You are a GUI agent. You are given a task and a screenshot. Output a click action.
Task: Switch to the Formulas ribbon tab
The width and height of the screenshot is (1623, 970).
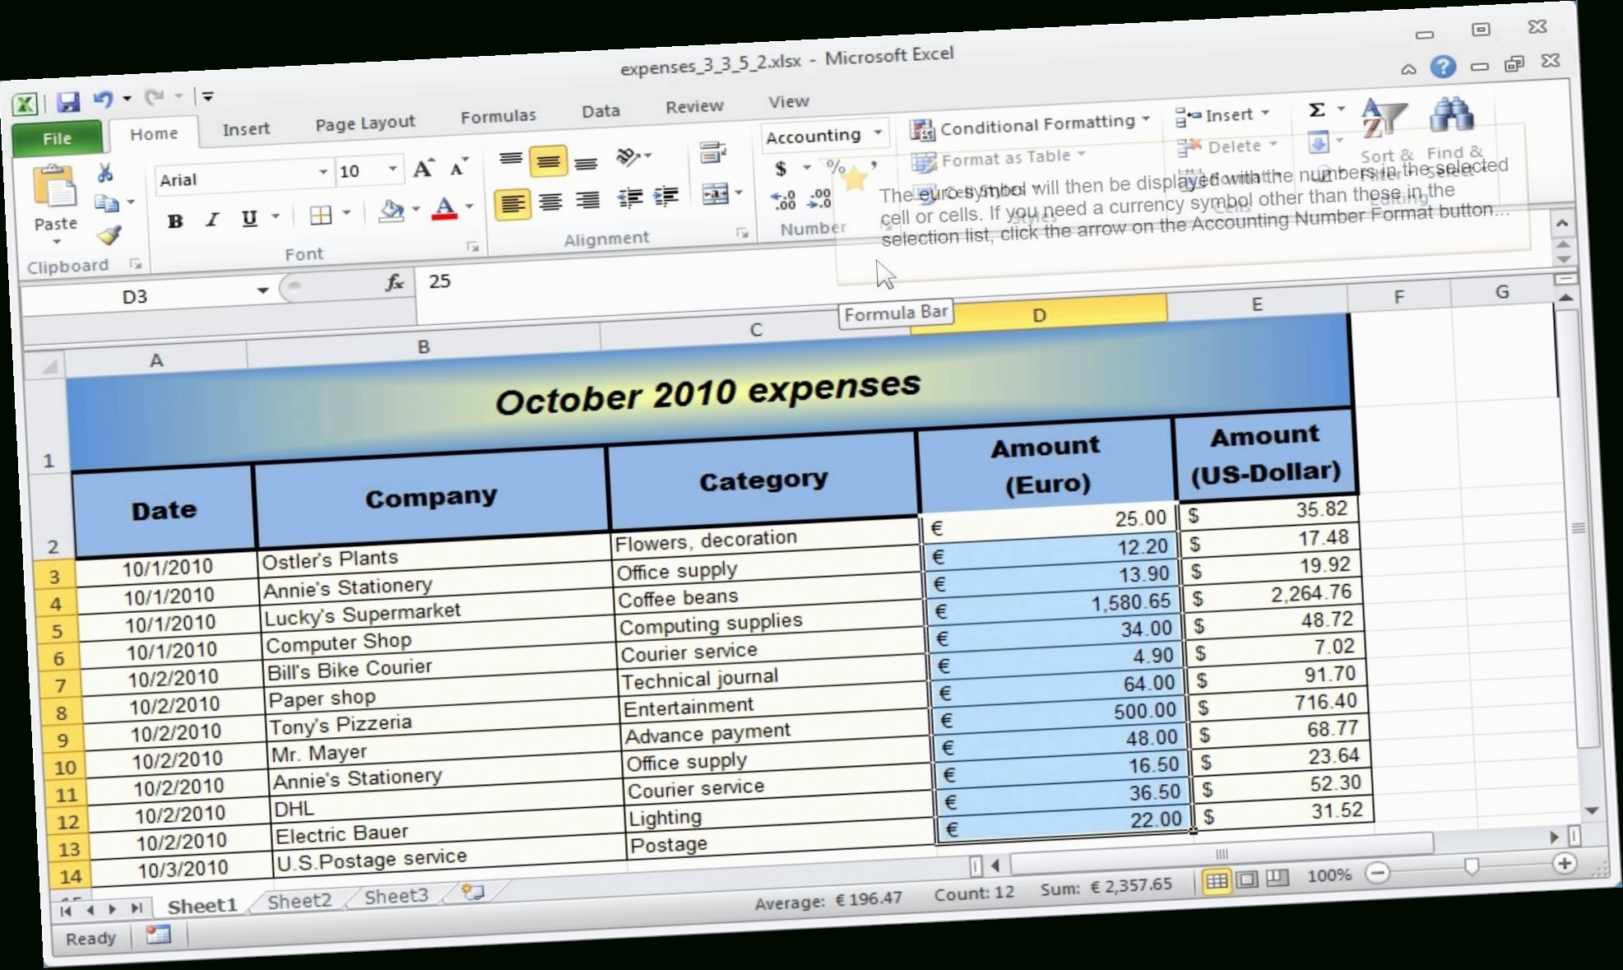point(498,117)
